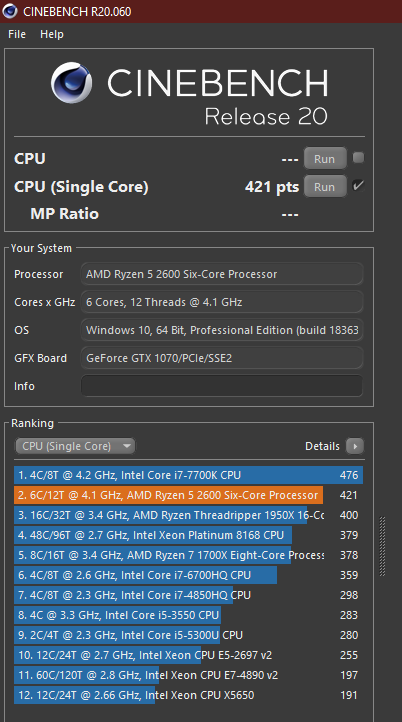Enable the CPU test checkbox
The width and height of the screenshot is (402, 722).
[358, 158]
